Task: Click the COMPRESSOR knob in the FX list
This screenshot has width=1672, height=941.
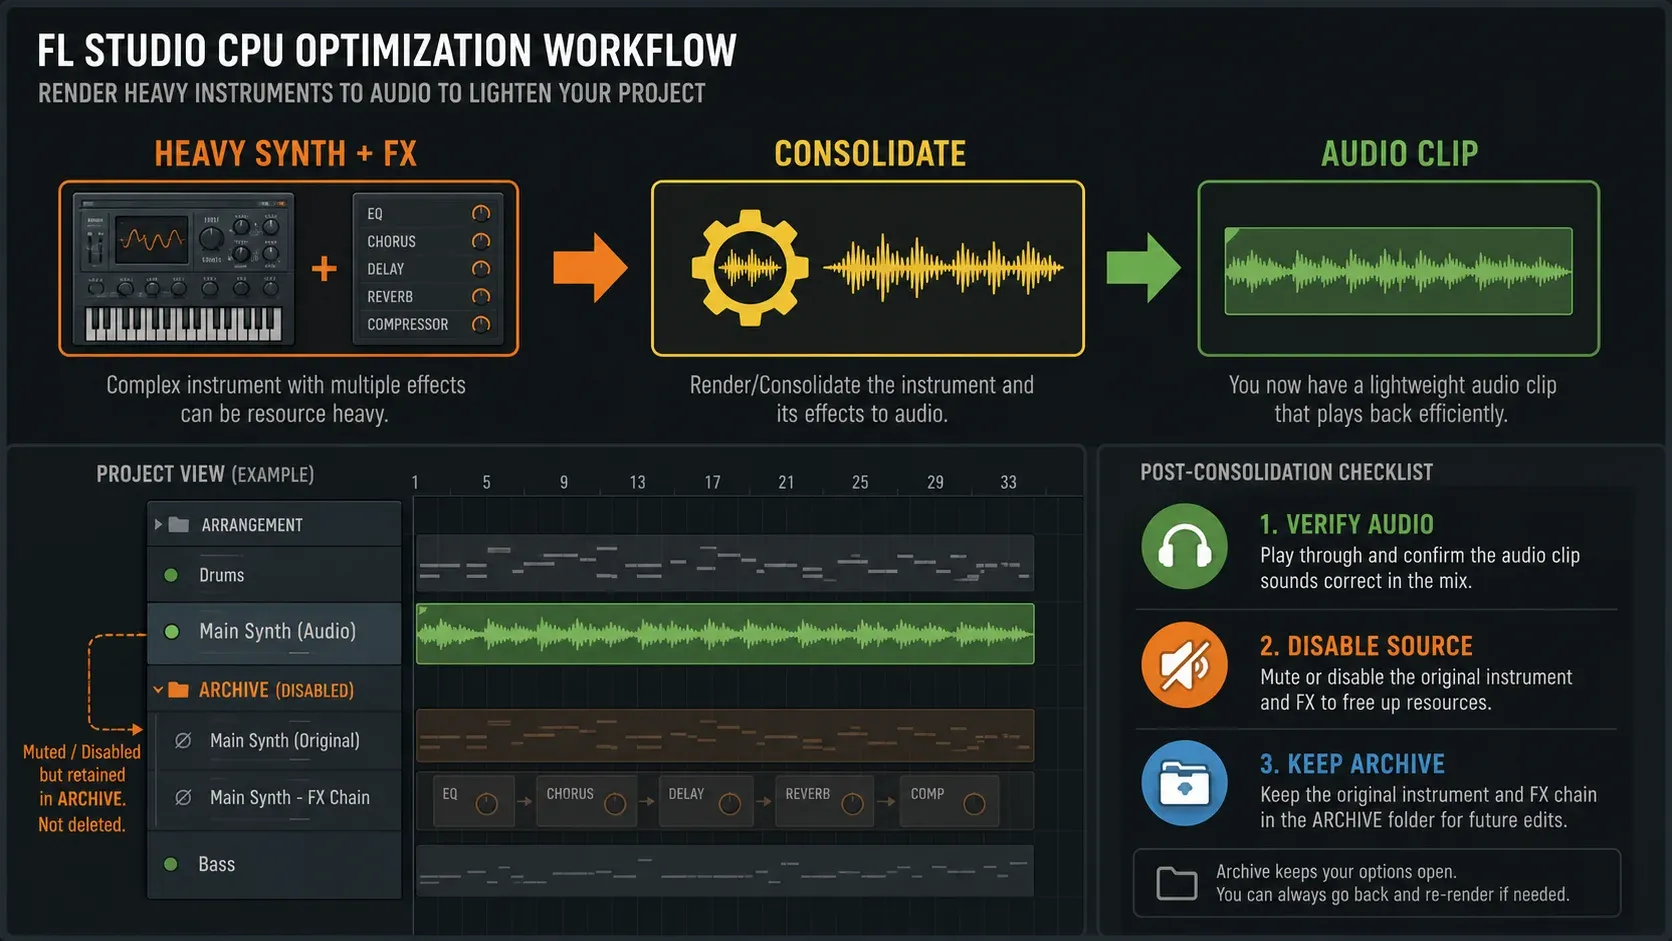Action: (481, 324)
